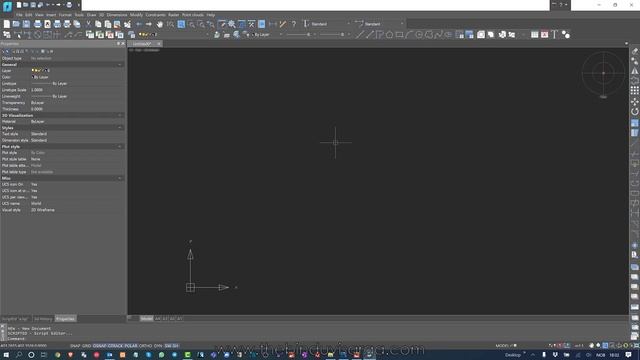Toggle SW/SH button in status bar

171,346
